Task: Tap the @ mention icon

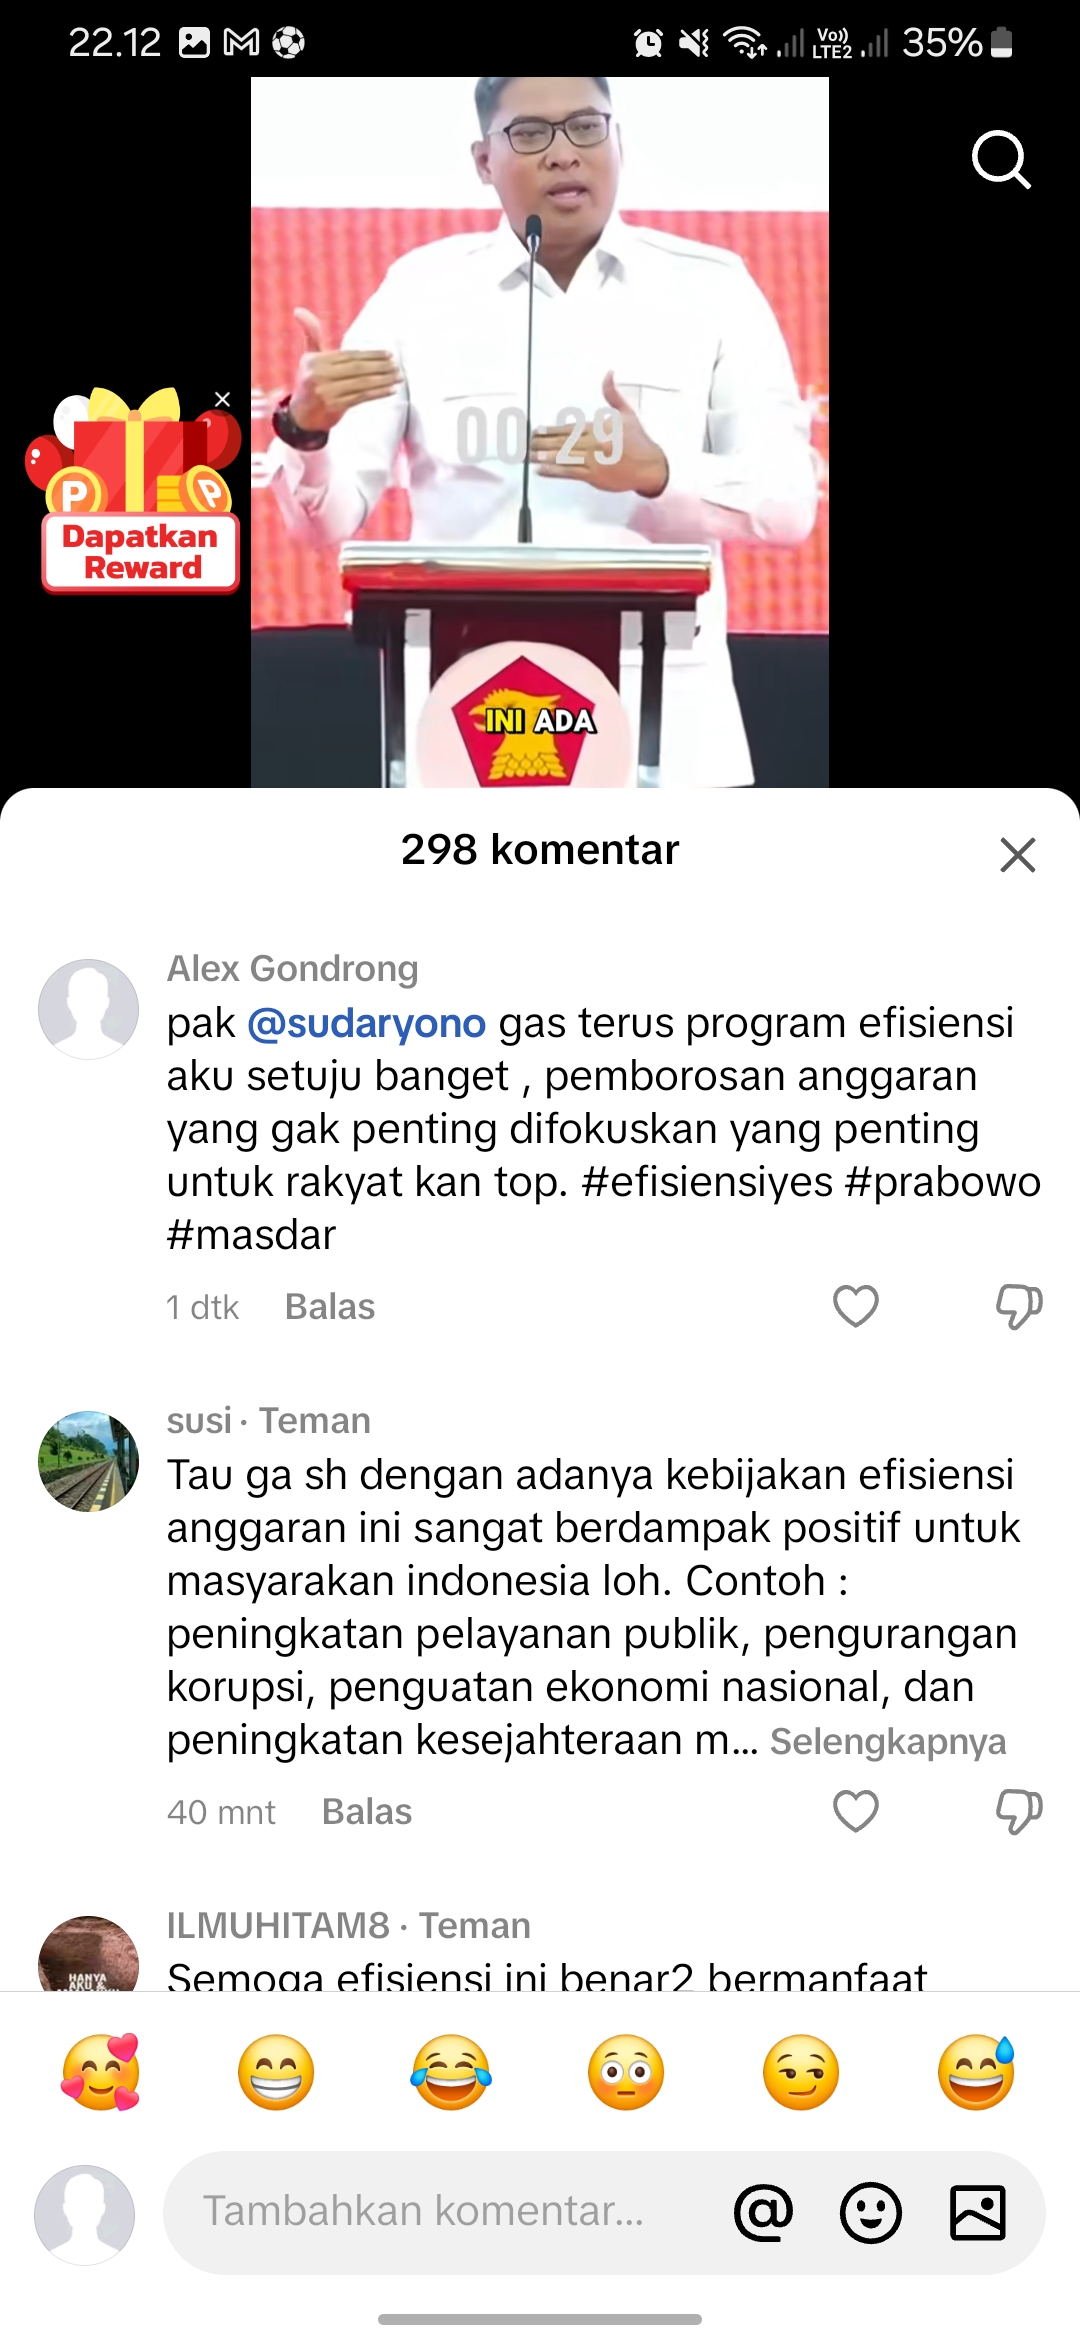Action: (x=764, y=2212)
